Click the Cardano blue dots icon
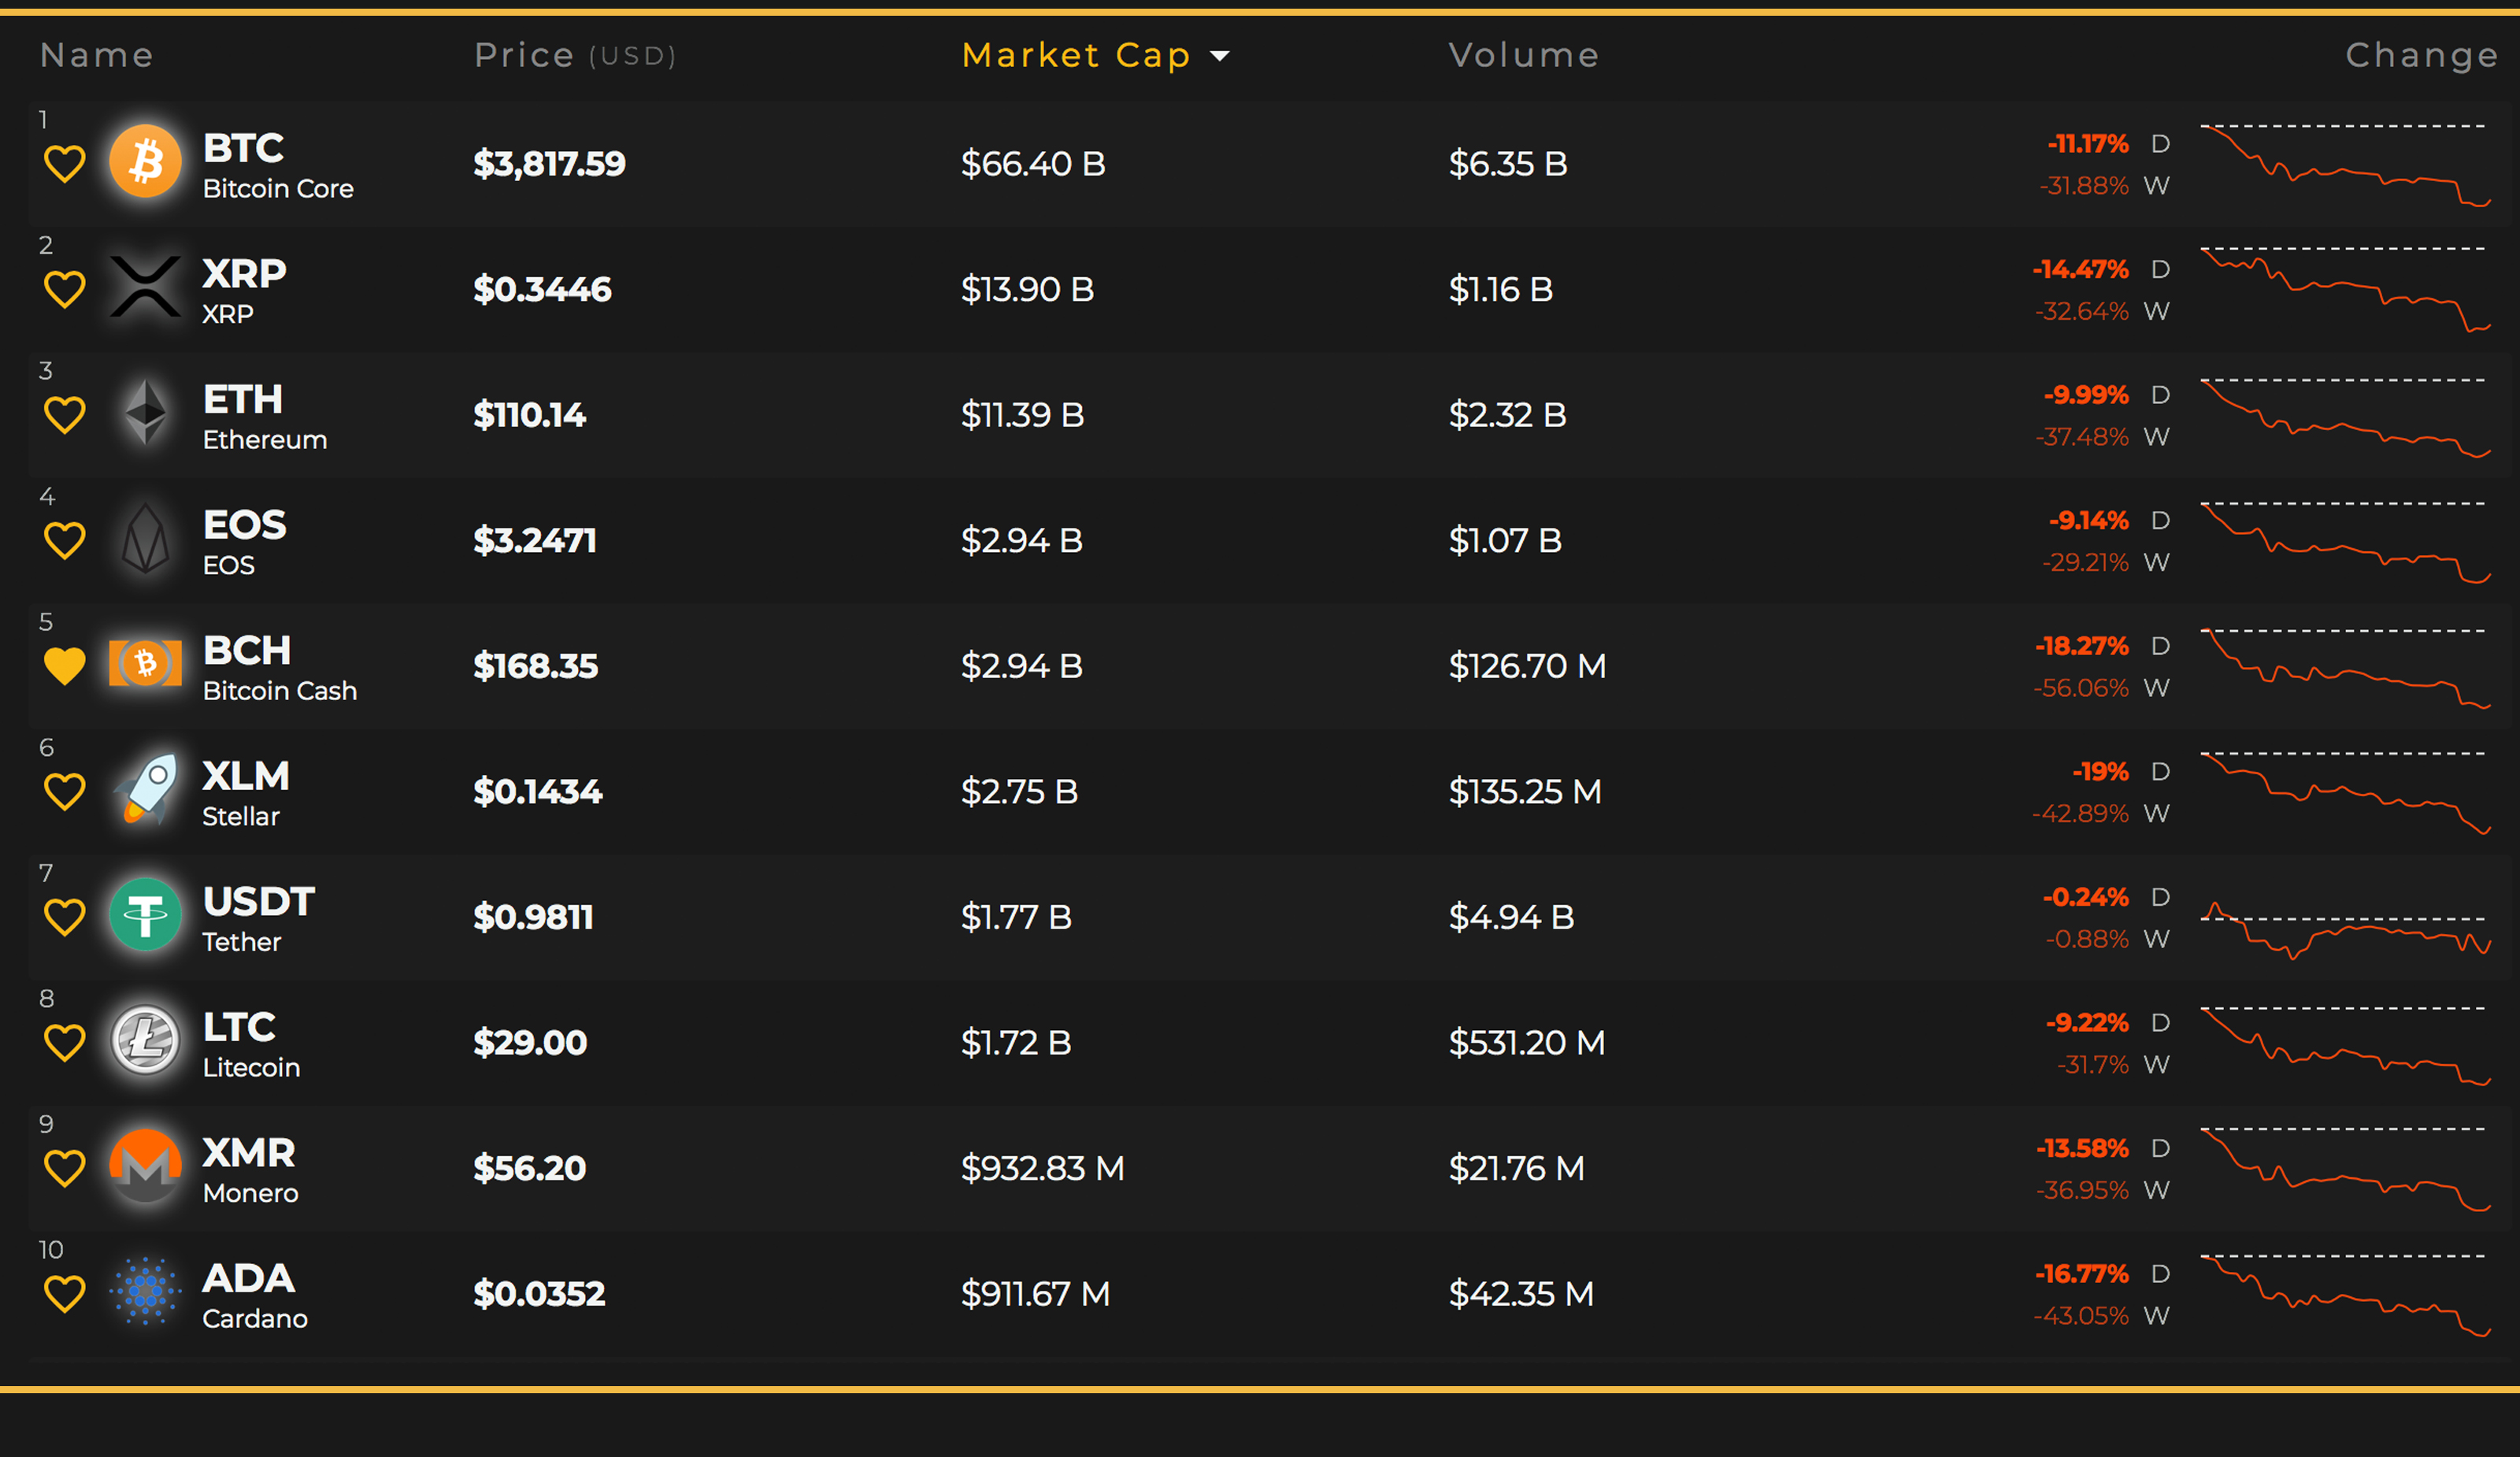The width and height of the screenshot is (2520, 1457). (146, 1292)
